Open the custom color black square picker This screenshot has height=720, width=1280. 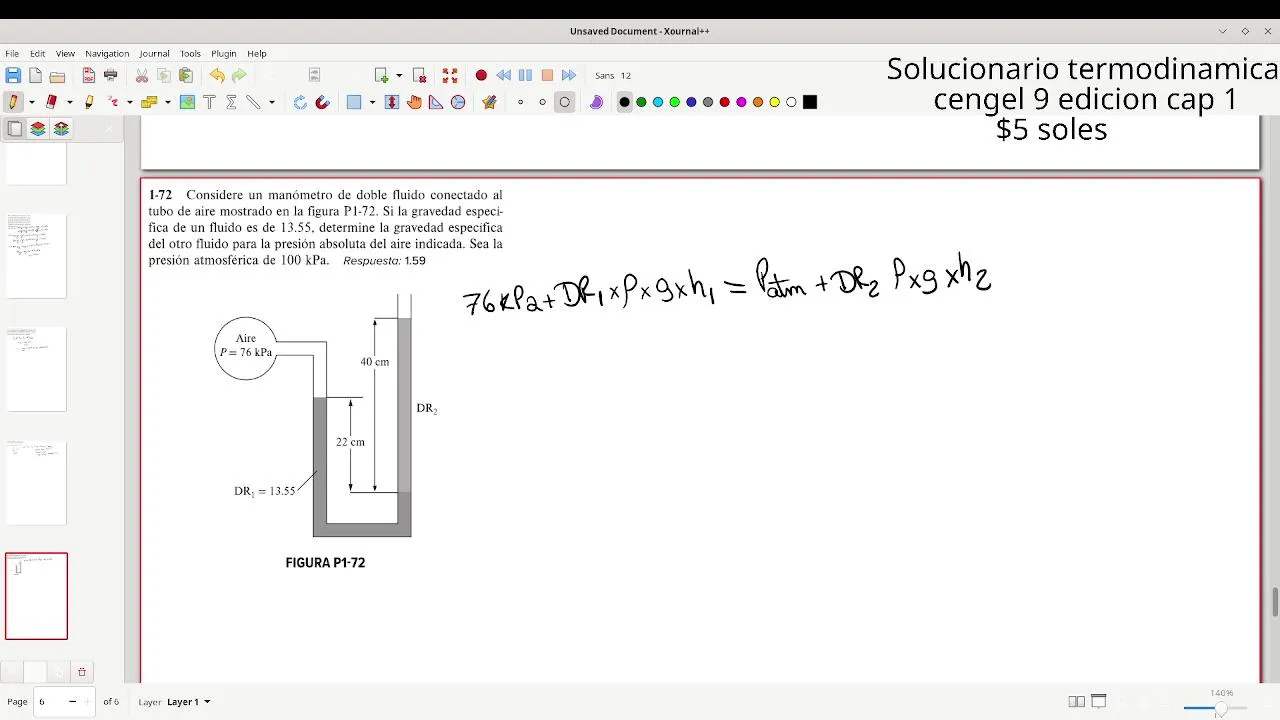click(810, 102)
